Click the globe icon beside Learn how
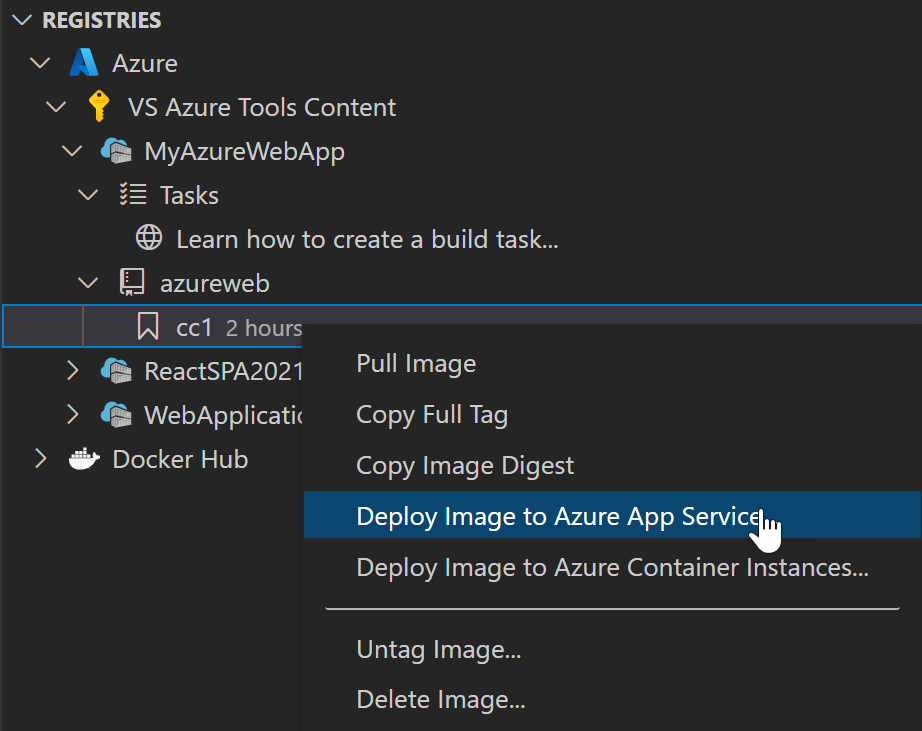 click(x=149, y=238)
